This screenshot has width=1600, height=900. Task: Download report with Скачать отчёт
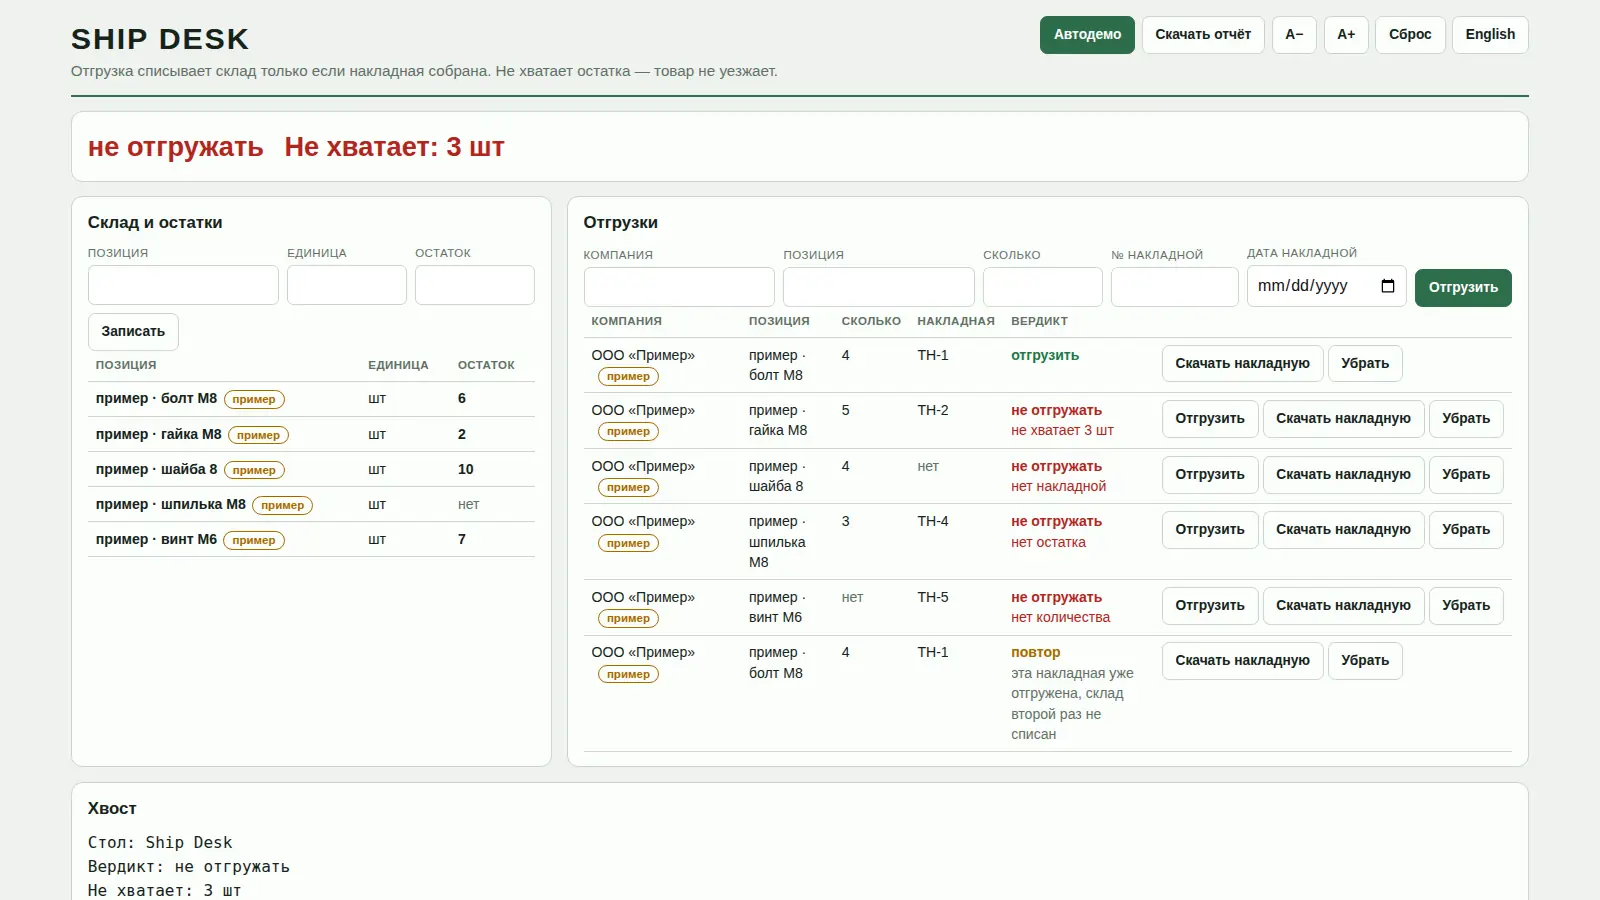[x=1203, y=35]
